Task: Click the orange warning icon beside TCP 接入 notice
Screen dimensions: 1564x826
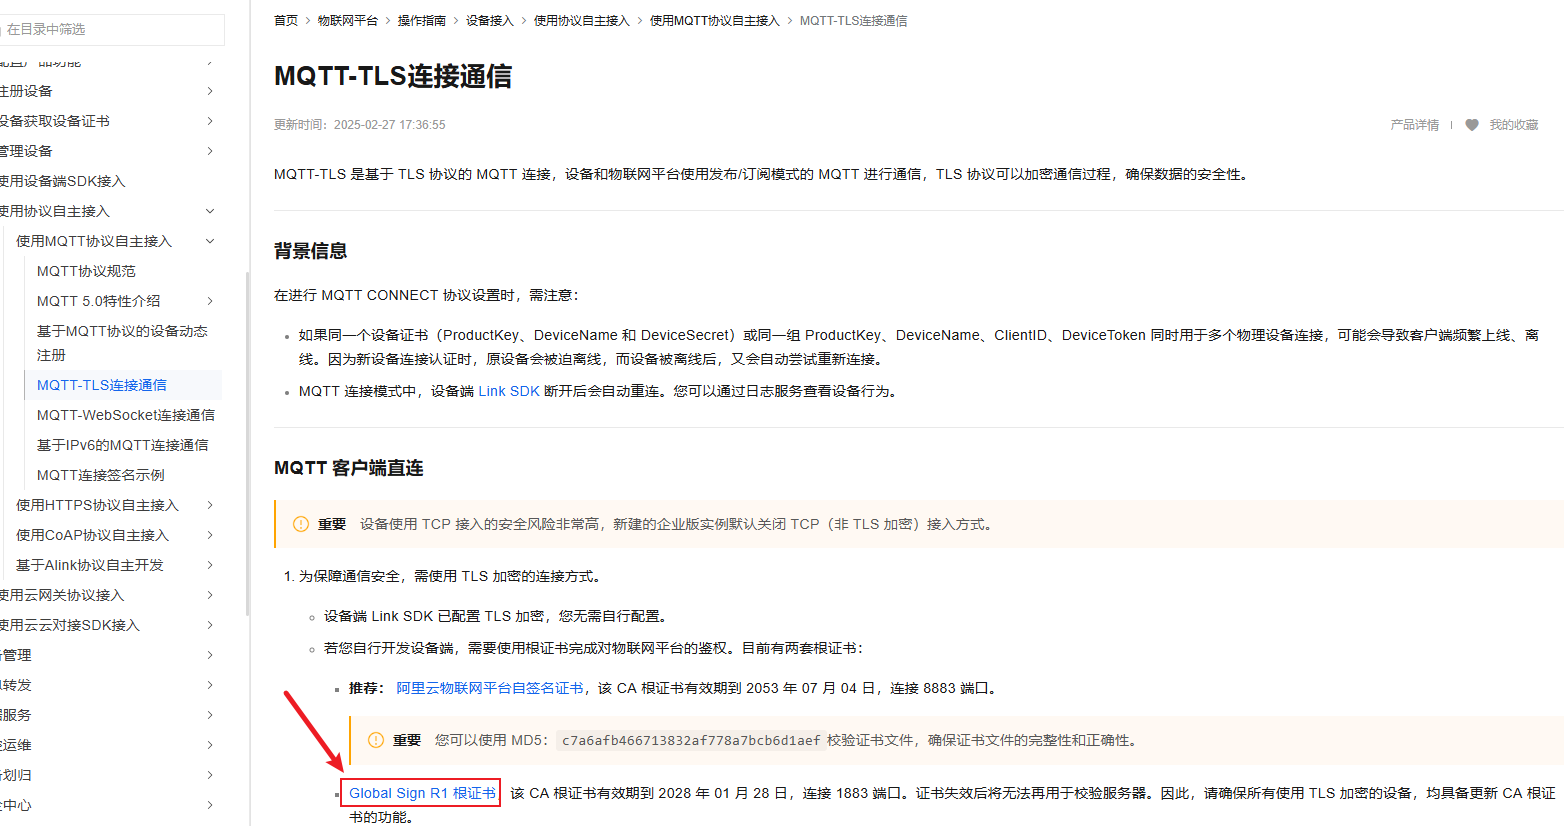Action: pos(300,524)
